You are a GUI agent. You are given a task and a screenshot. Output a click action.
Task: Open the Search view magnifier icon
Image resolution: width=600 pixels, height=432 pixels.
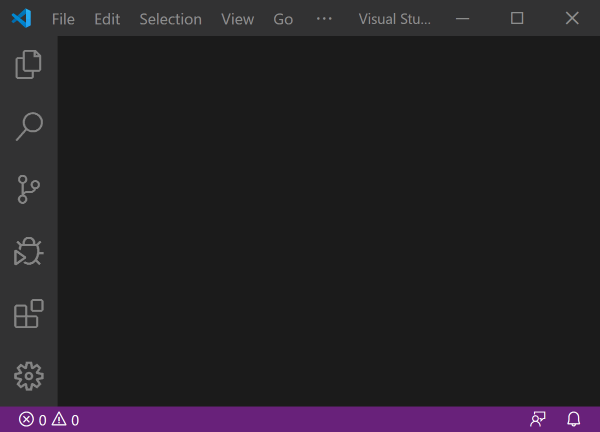tap(29, 127)
